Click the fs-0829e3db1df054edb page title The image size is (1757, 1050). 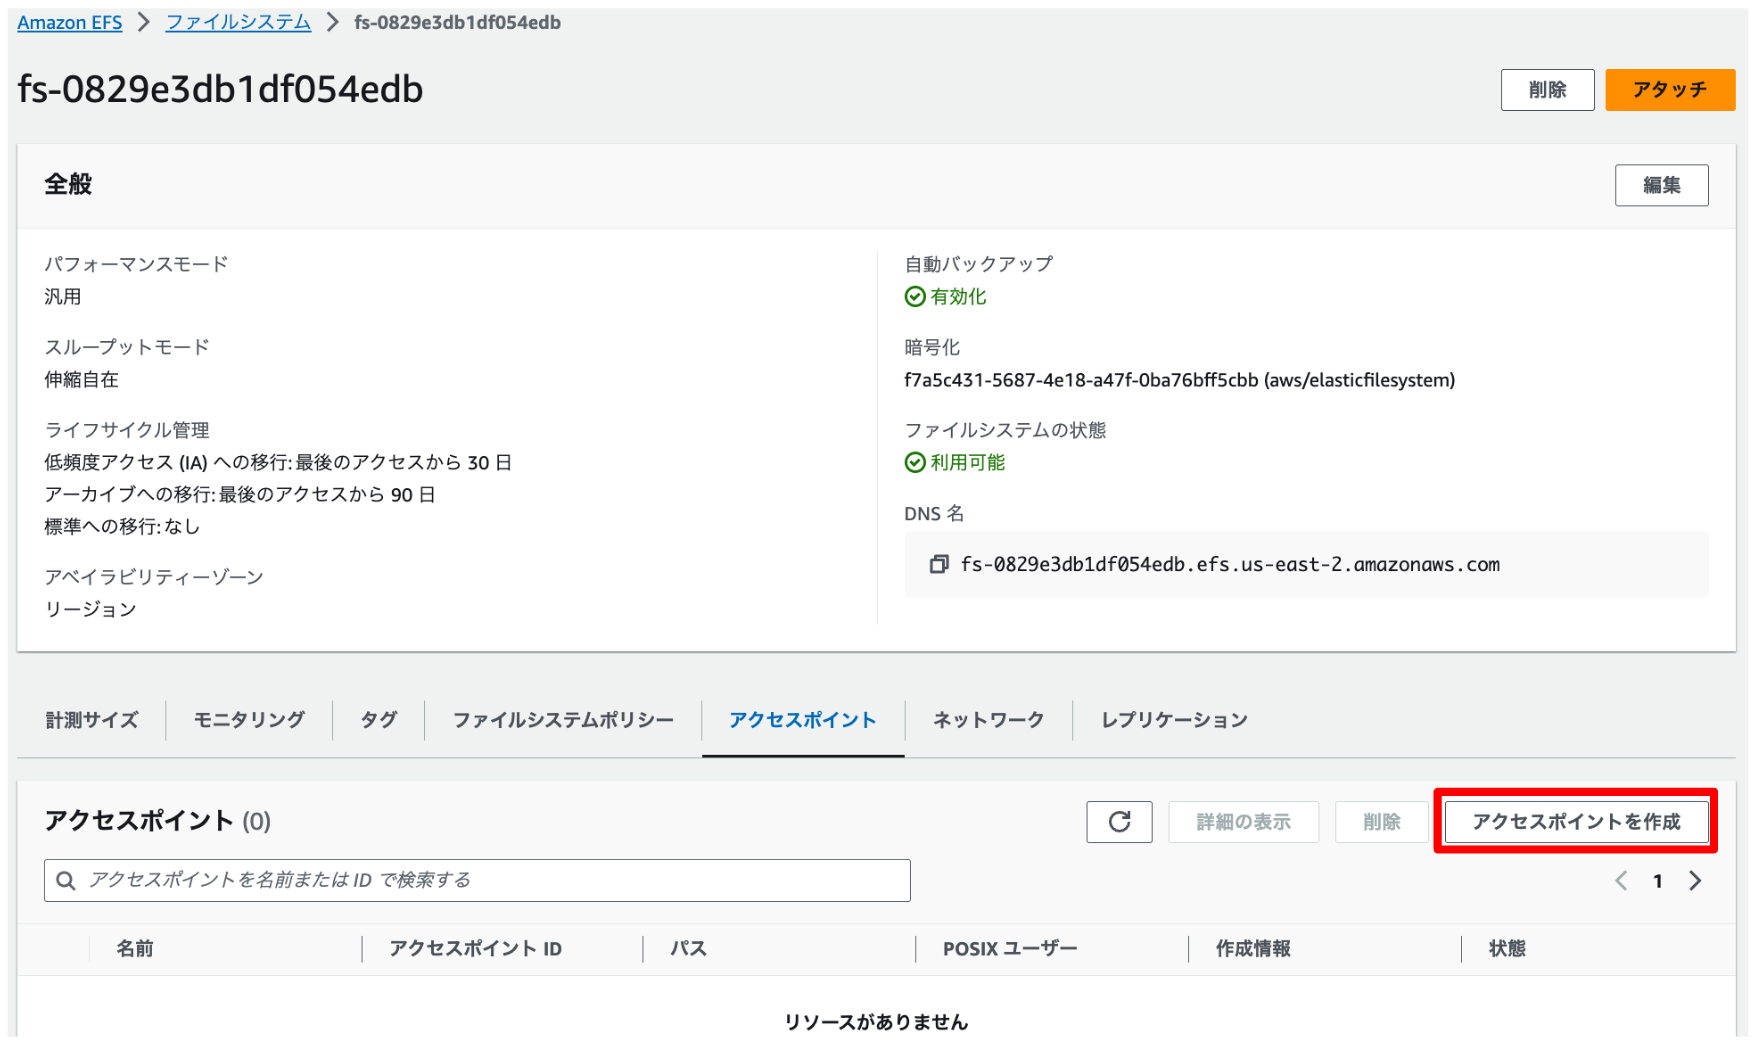[x=220, y=90]
